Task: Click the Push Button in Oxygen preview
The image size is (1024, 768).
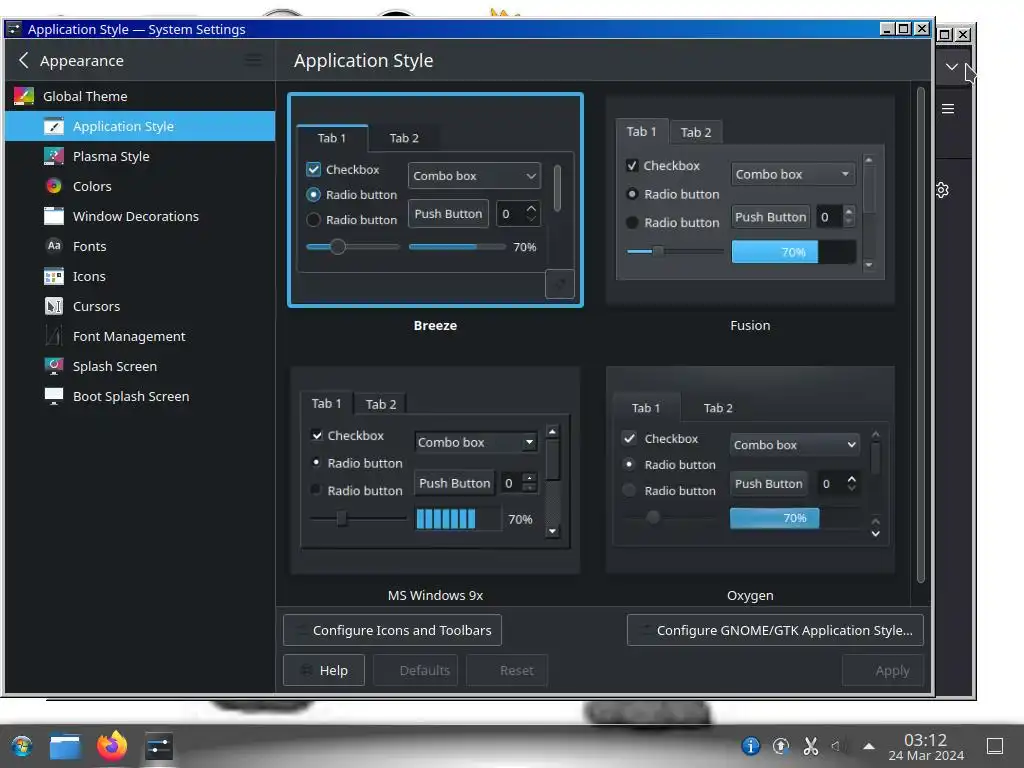Action: point(768,484)
